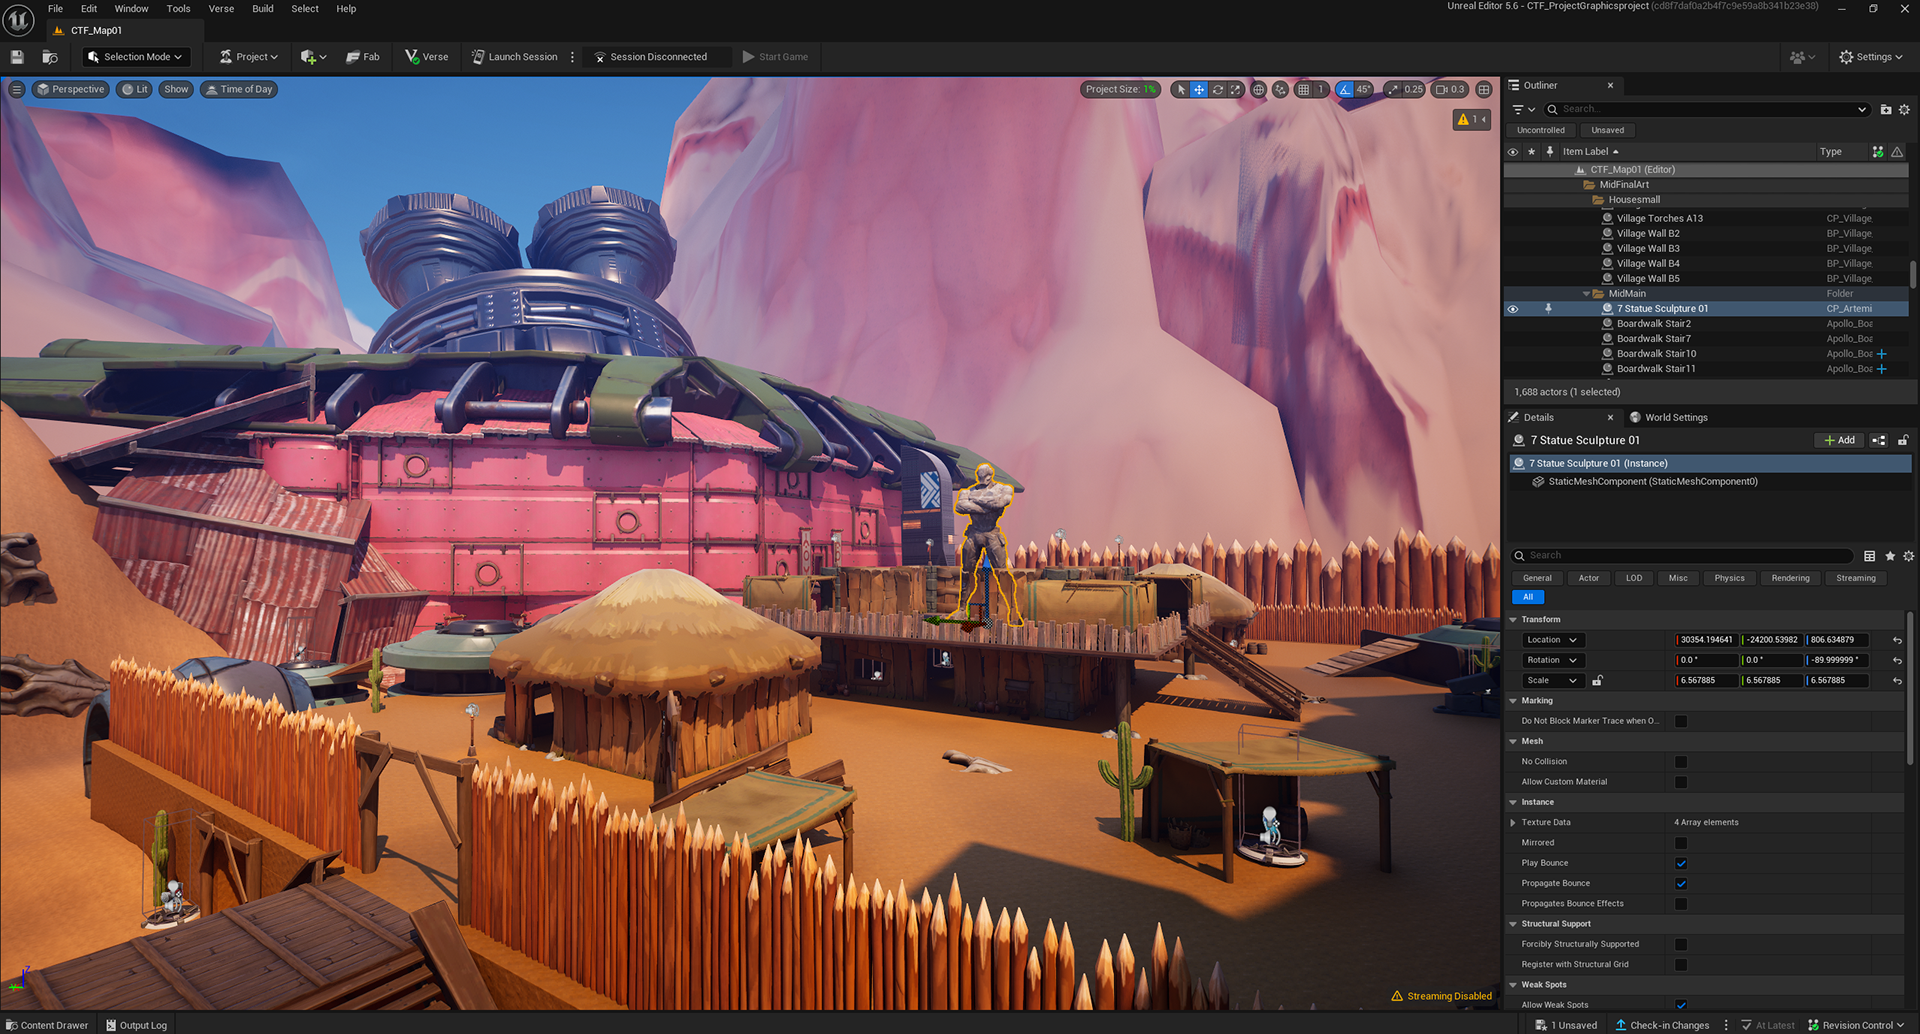Open Fab from the toolbar
This screenshot has height=1034, width=1920.
[363, 57]
